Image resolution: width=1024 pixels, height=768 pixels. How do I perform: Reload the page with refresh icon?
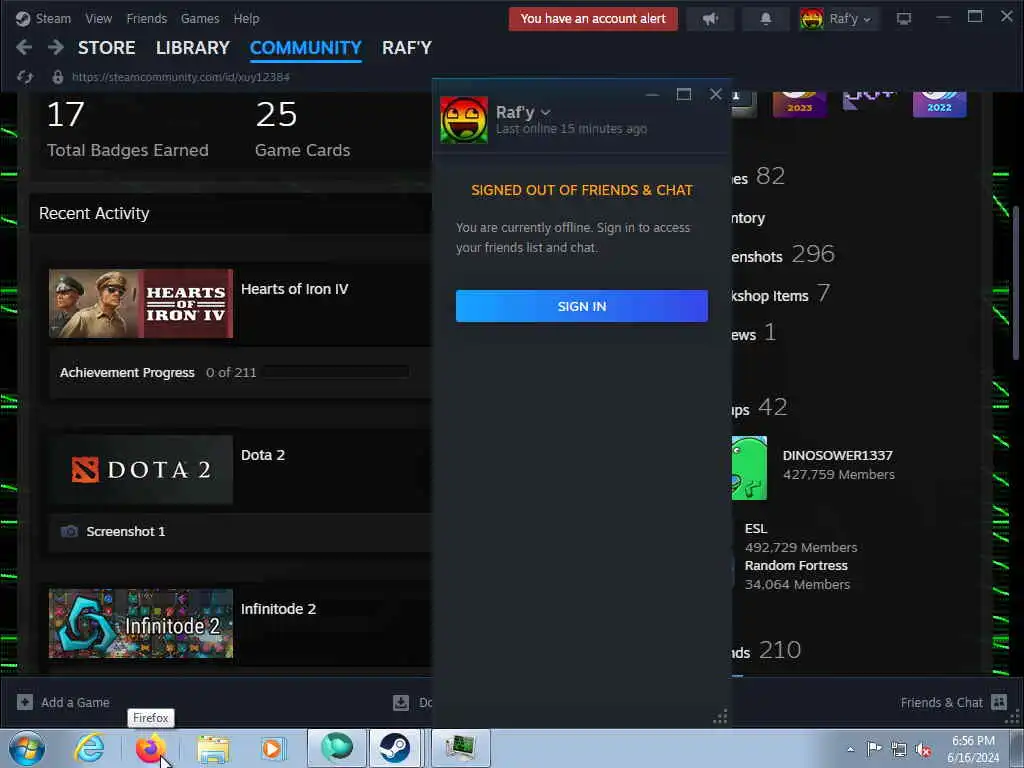25,77
